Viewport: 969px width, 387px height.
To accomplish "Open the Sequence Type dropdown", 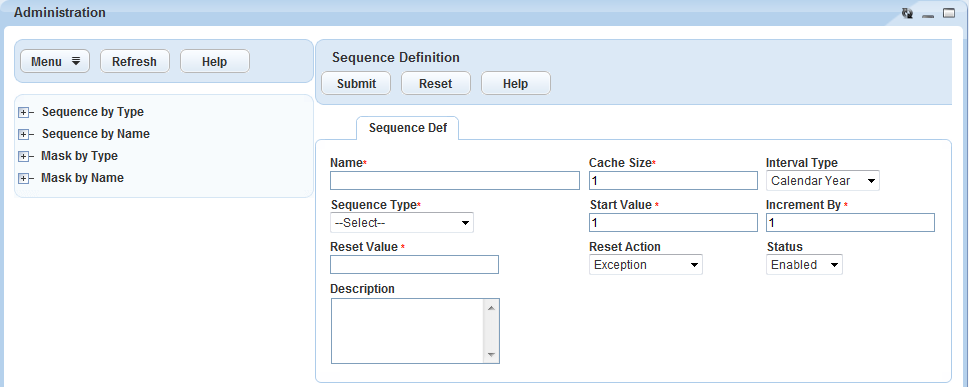I will pyautogui.click(x=402, y=223).
